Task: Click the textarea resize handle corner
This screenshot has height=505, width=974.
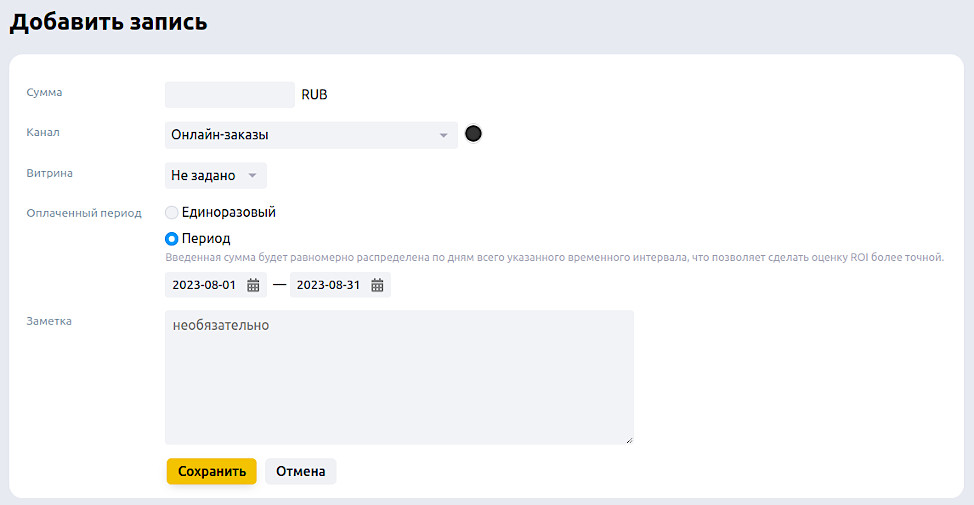Action: click(630, 440)
